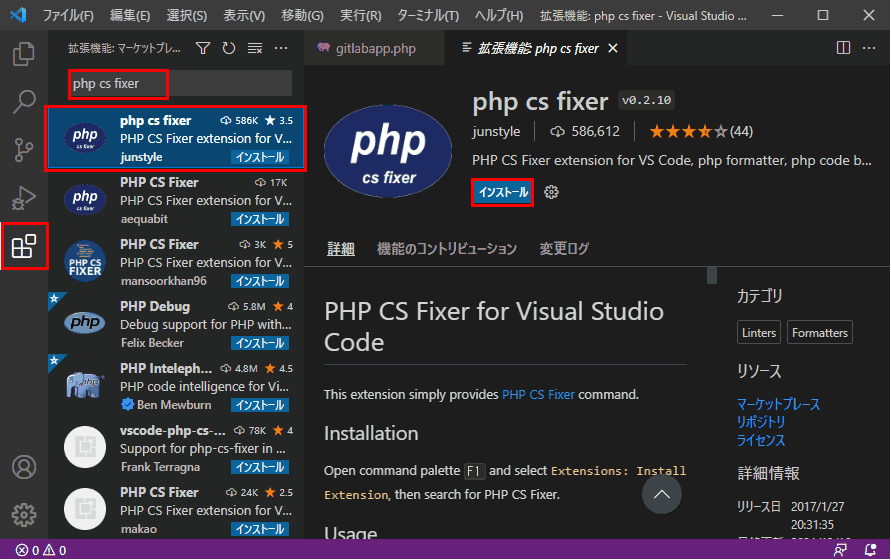Open Source Control view
This screenshot has height=560, width=891.
pyautogui.click(x=23, y=150)
